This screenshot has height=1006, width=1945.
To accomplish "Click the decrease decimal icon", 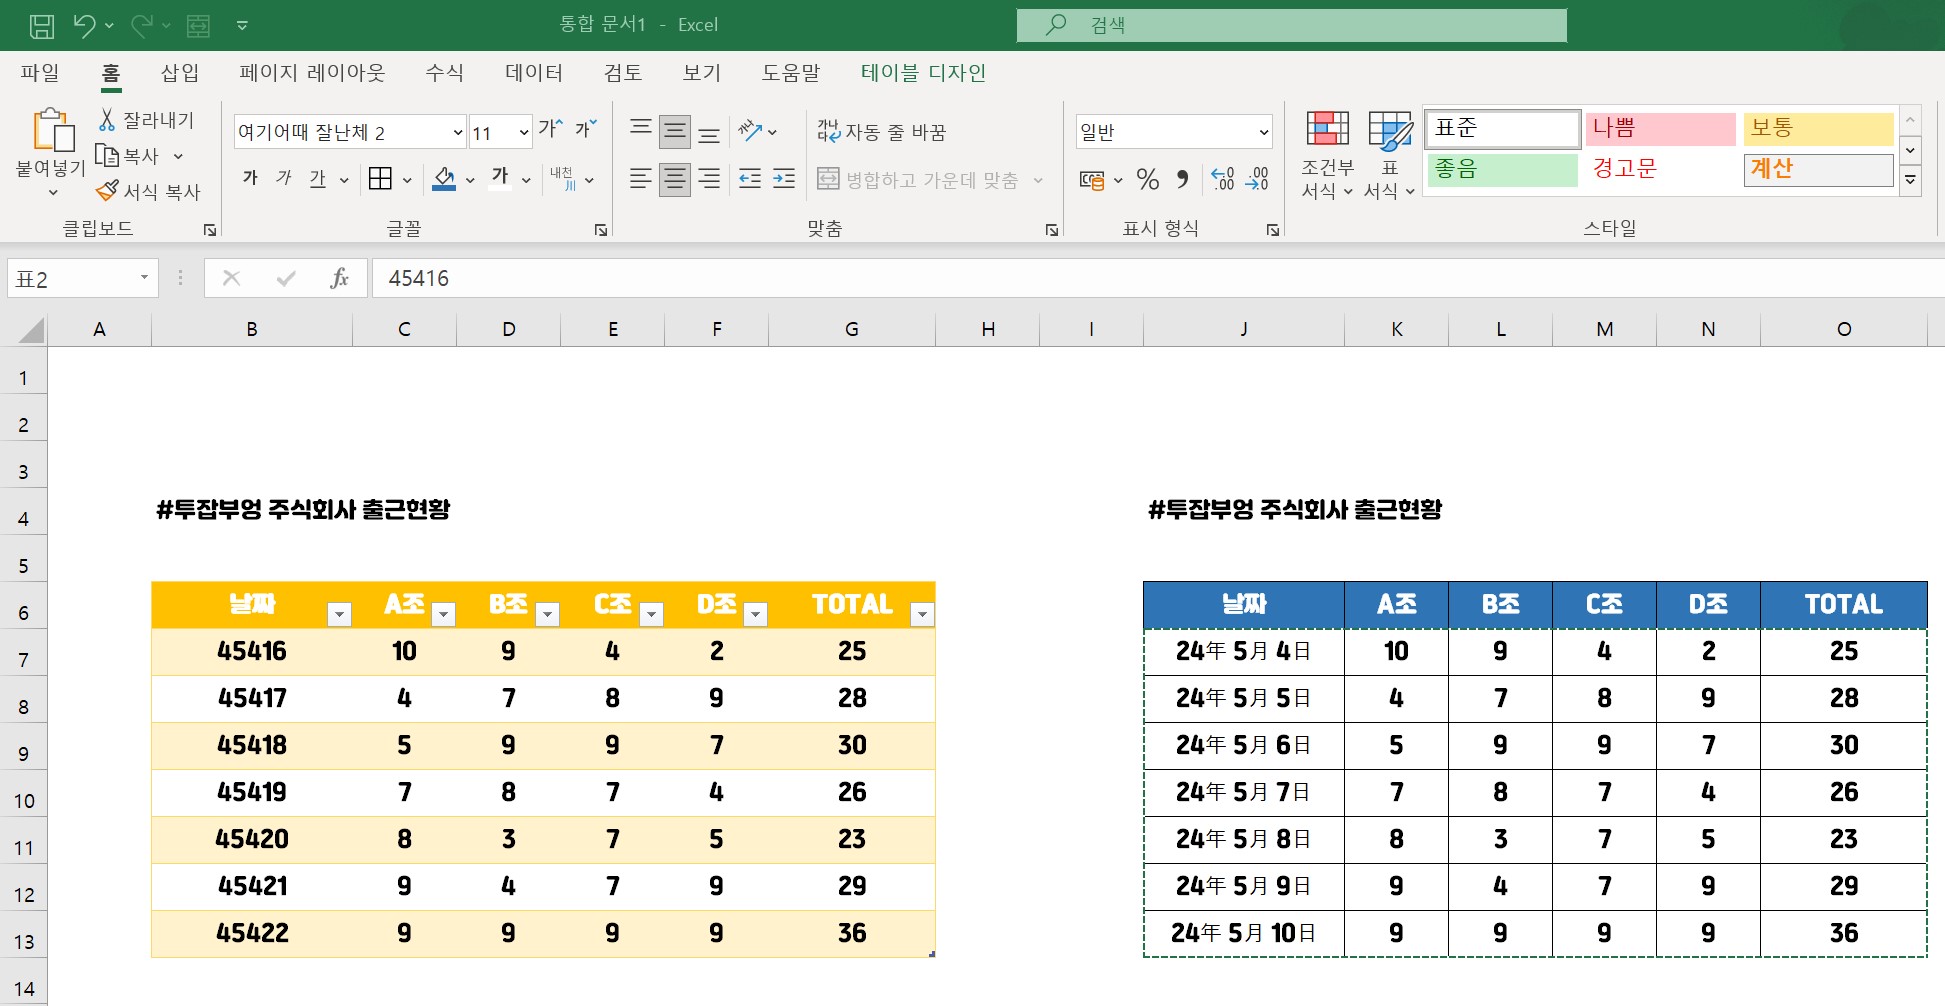I will (x=1257, y=179).
